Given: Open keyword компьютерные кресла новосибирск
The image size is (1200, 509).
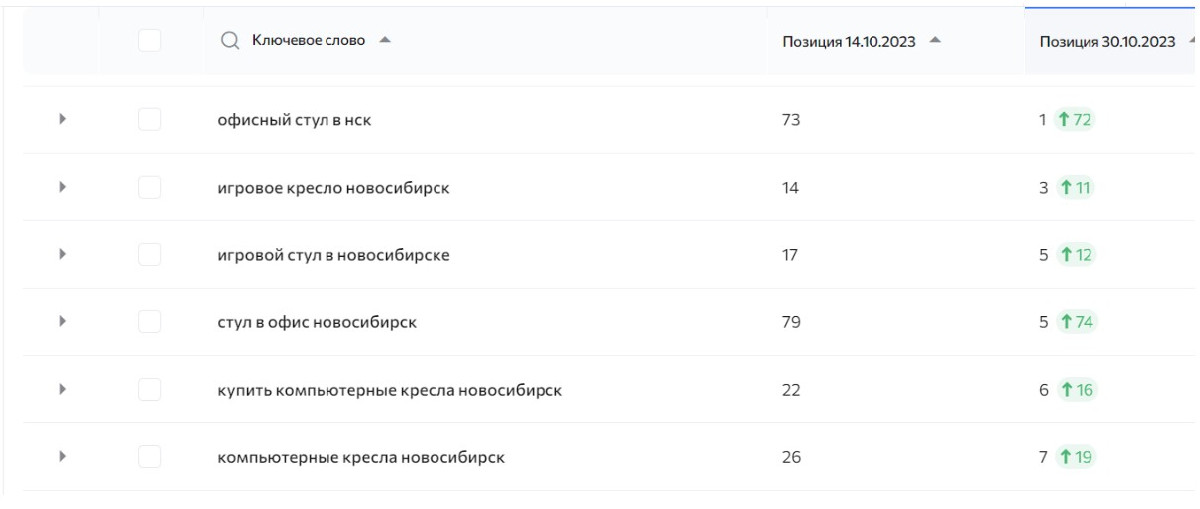Looking at the screenshot, I should pos(361,458).
